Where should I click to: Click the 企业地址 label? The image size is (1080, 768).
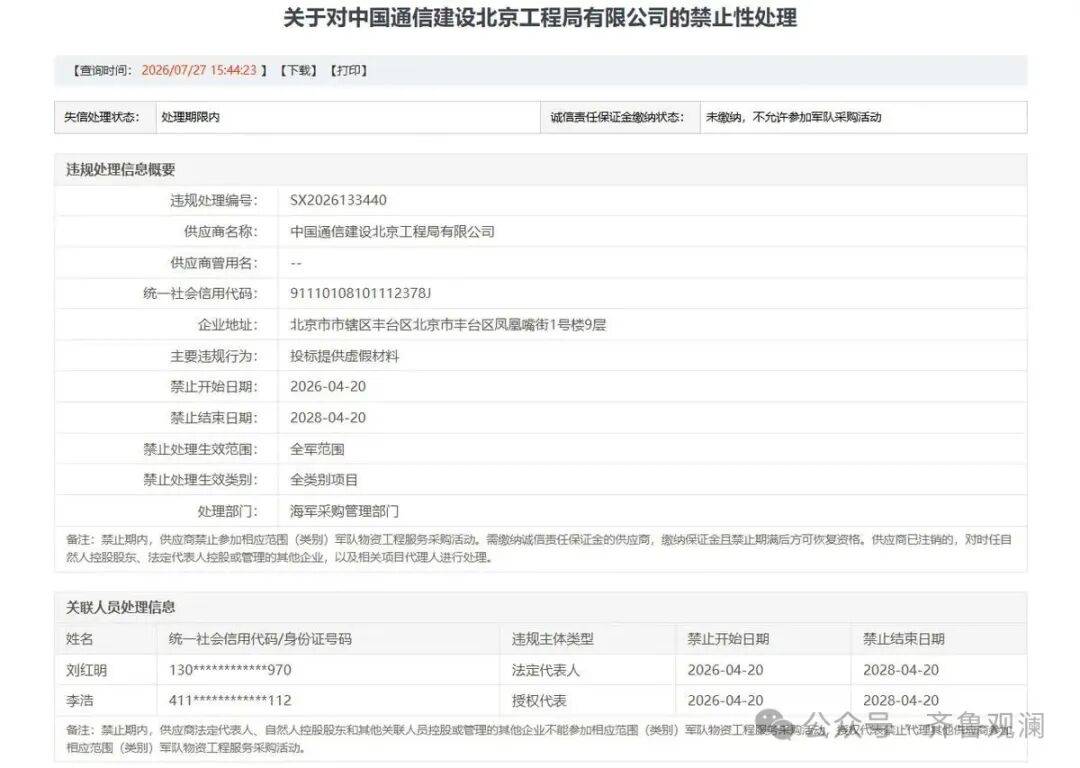pyautogui.click(x=227, y=325)
